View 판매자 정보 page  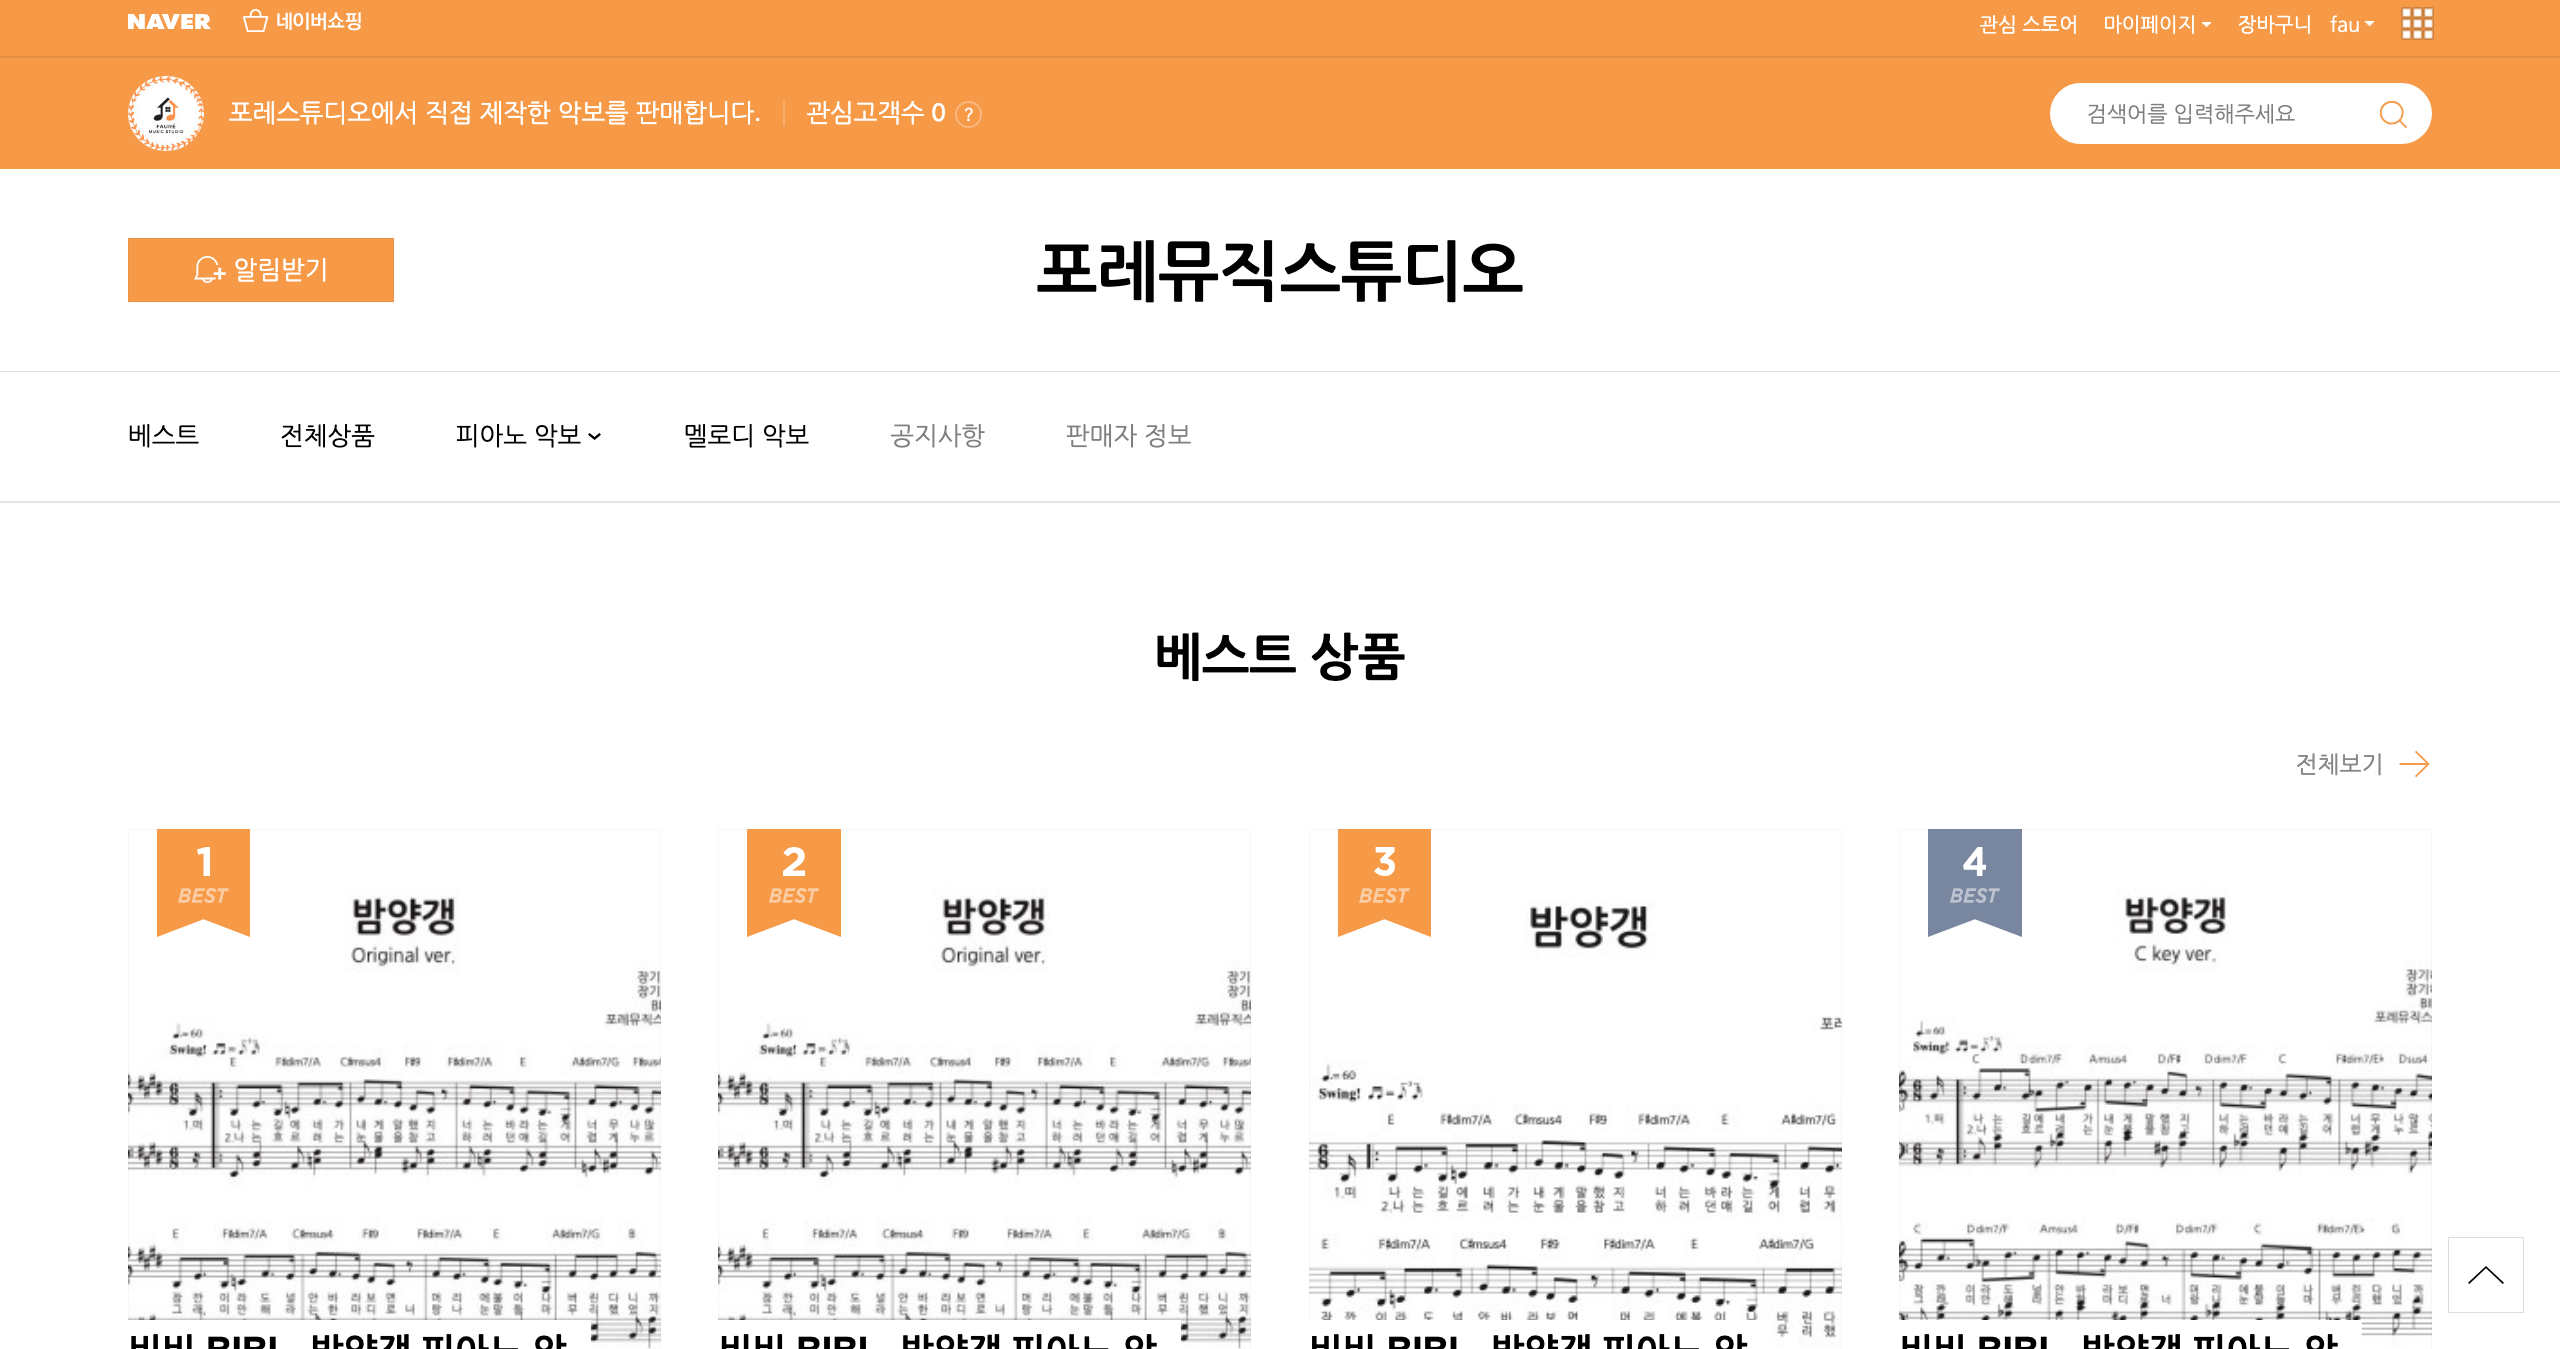point(1128,435)
